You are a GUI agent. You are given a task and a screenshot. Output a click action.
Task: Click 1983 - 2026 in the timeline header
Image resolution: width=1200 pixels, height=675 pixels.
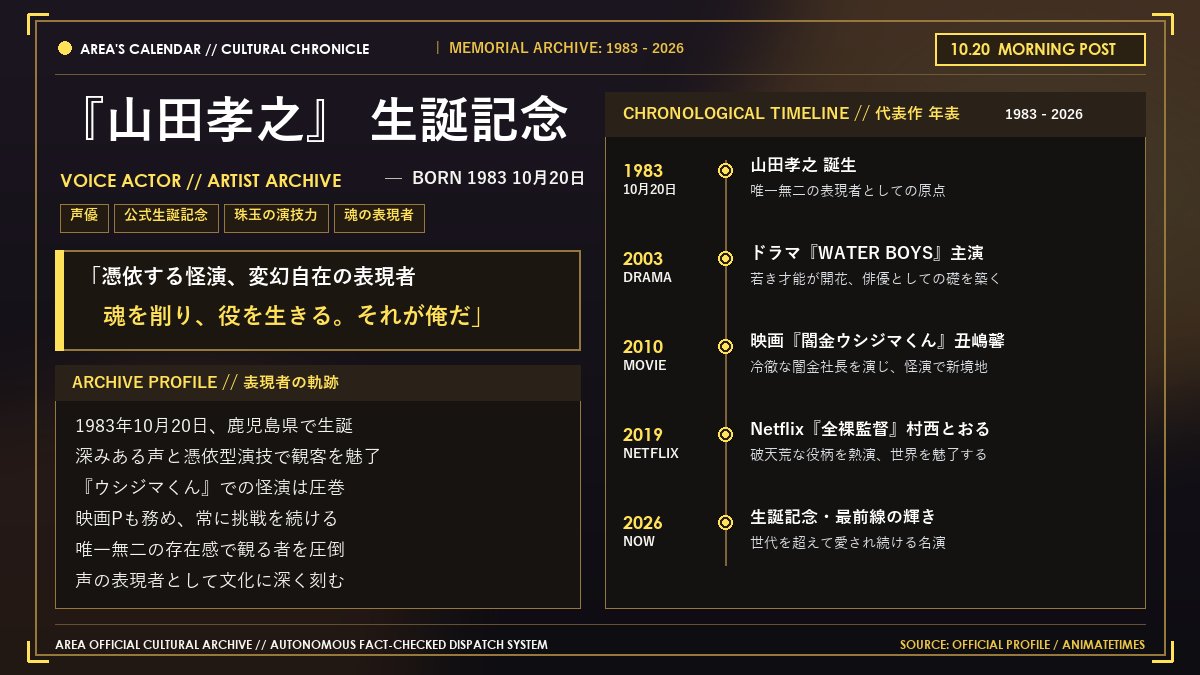[1044, 115]
